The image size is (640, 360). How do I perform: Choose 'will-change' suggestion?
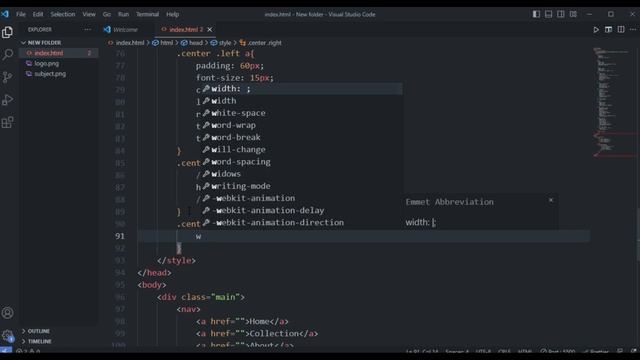[302, 149]
